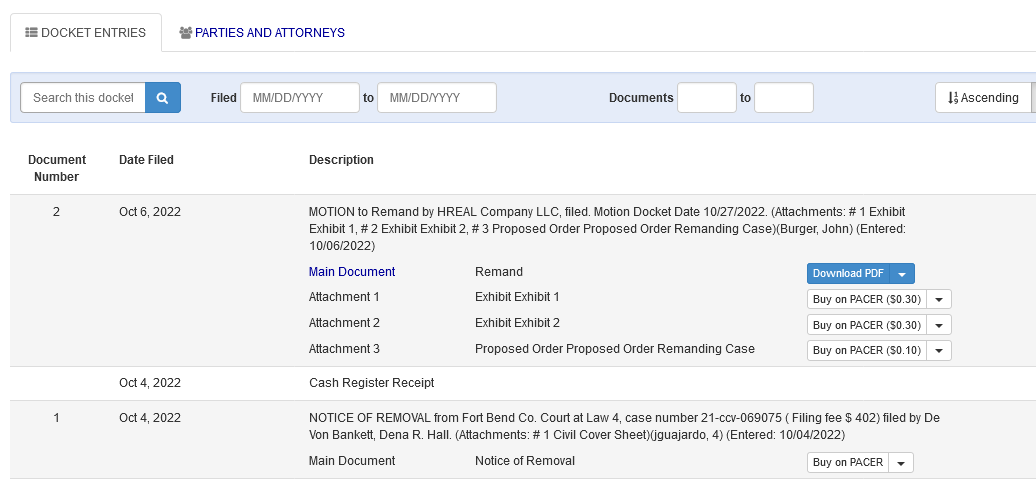
Task: Open the Docket Entries tab
Action: tap(86, 32)
